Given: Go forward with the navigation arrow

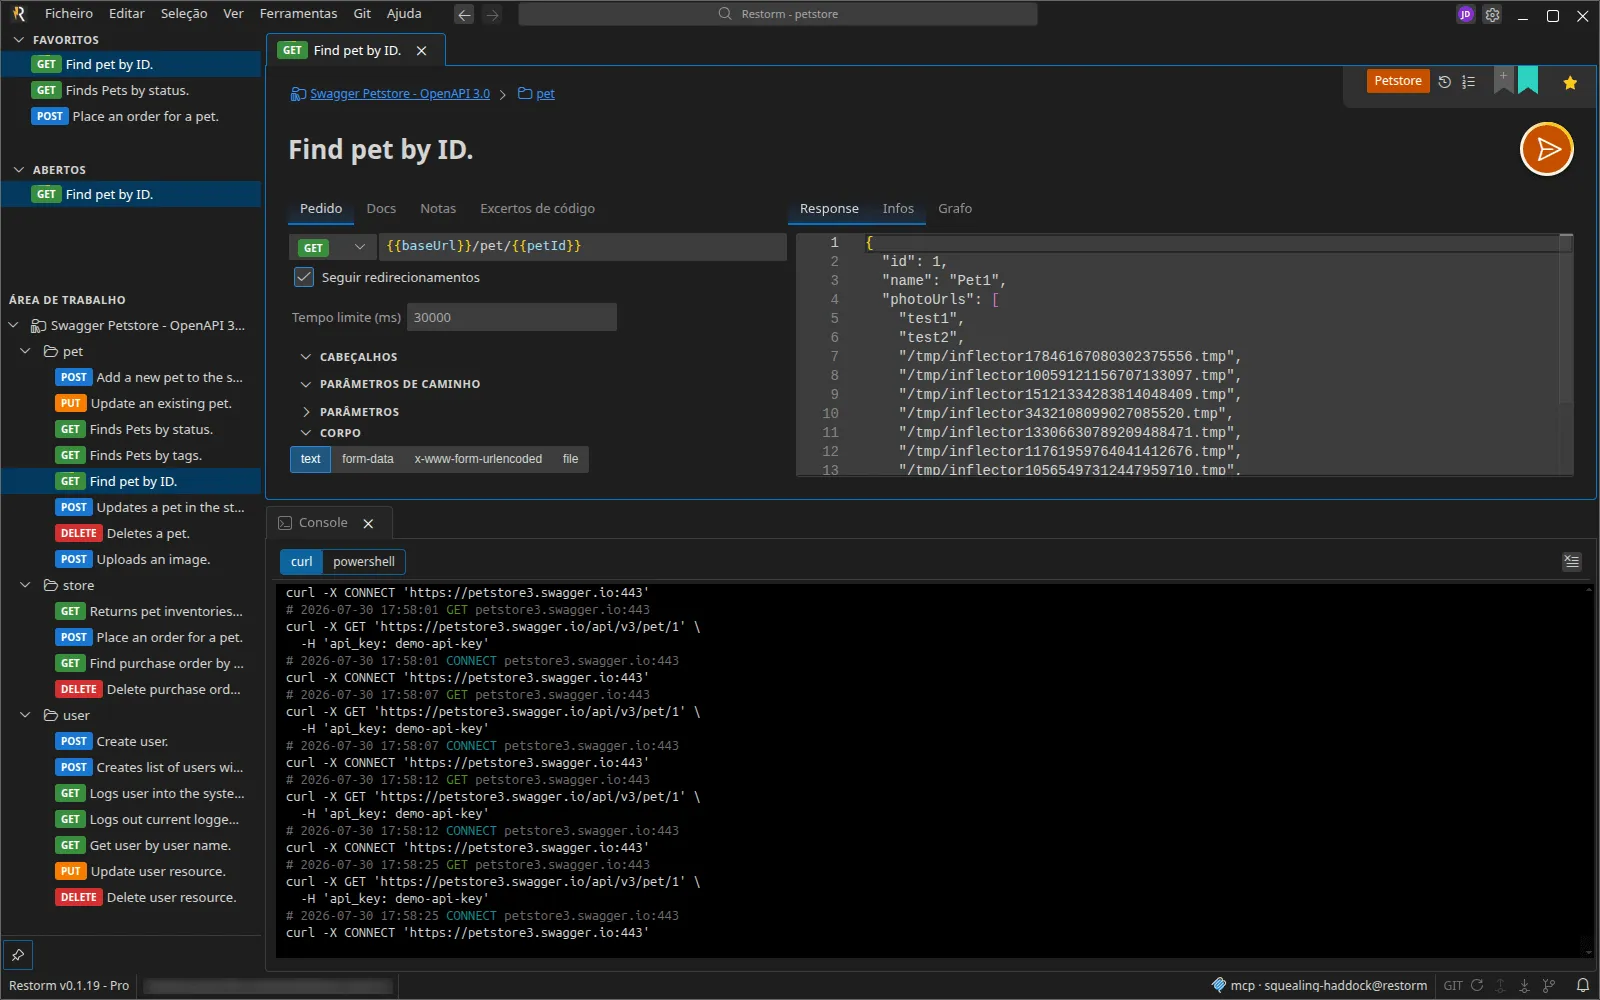Looking at the screenshot, I should [x=492, y=14].
